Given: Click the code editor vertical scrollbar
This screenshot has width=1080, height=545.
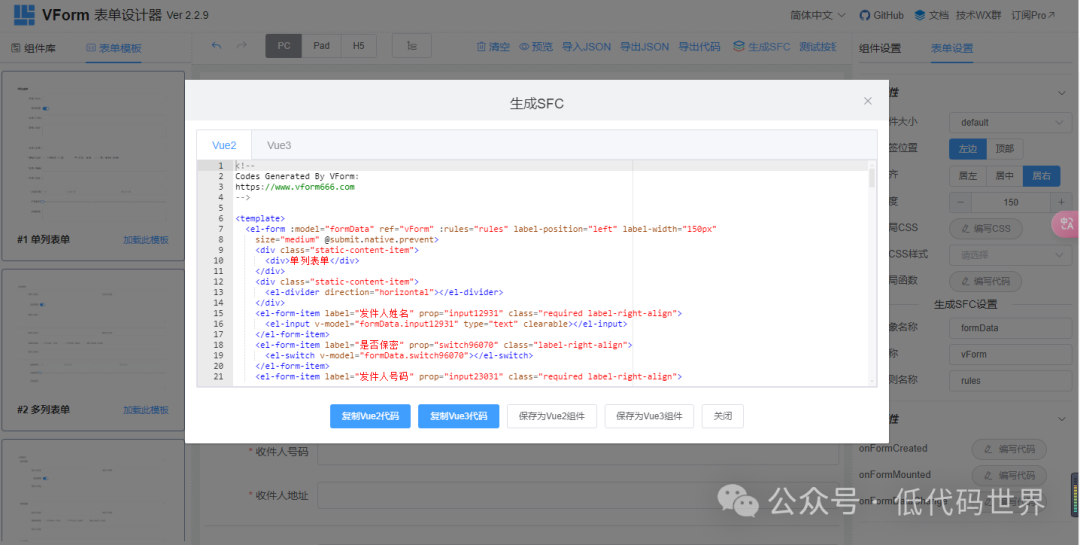Looking at the screenshot, I should (x=872, y=179).
